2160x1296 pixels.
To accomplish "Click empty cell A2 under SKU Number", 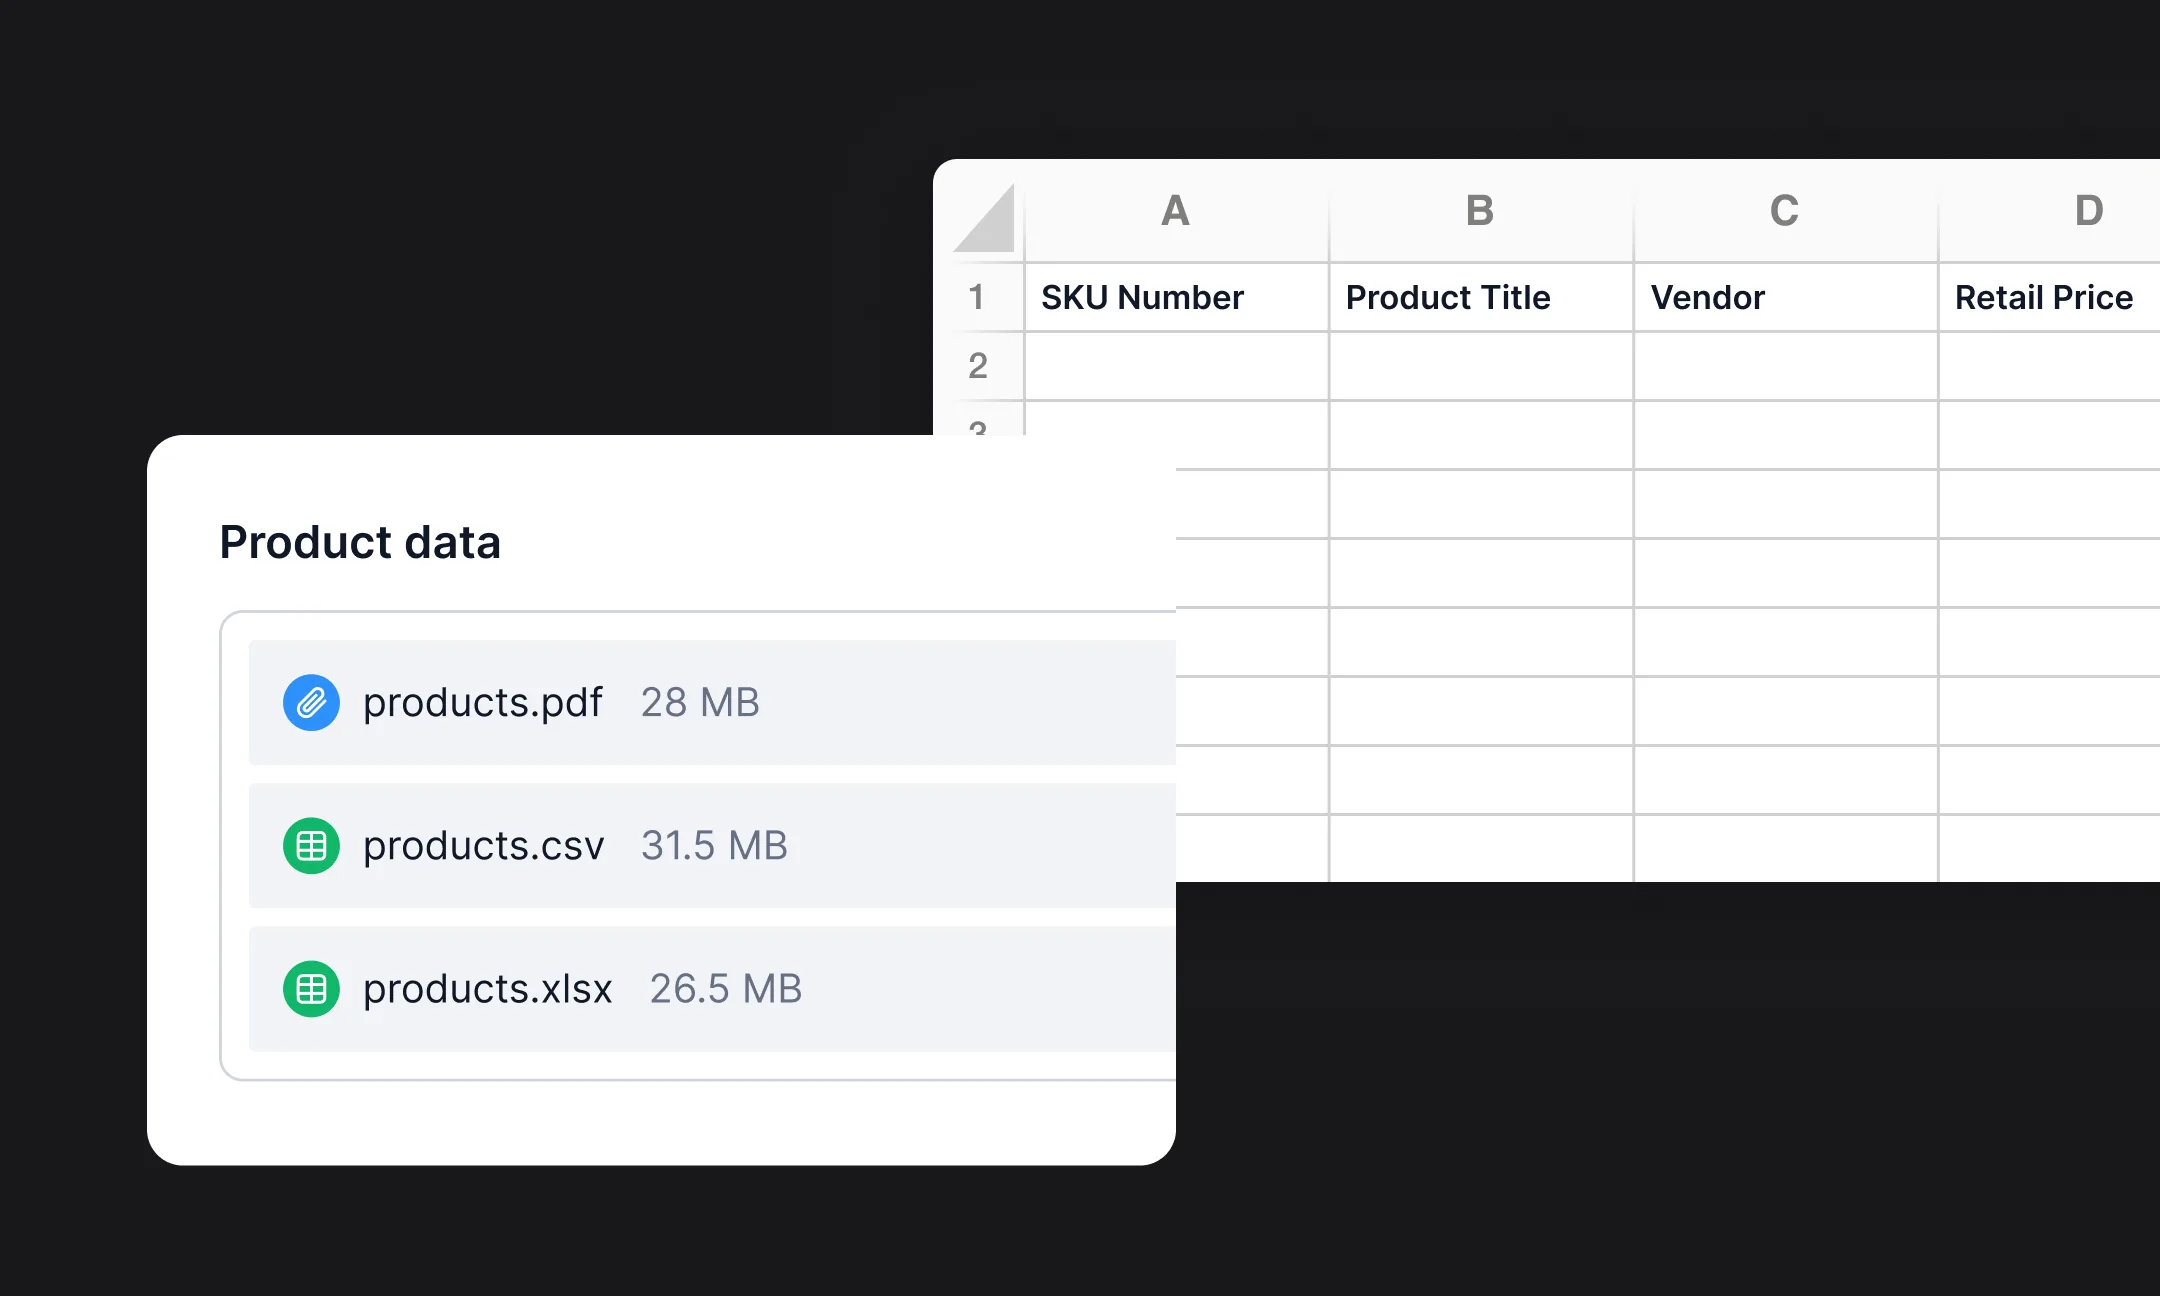I will [1176, 366].
